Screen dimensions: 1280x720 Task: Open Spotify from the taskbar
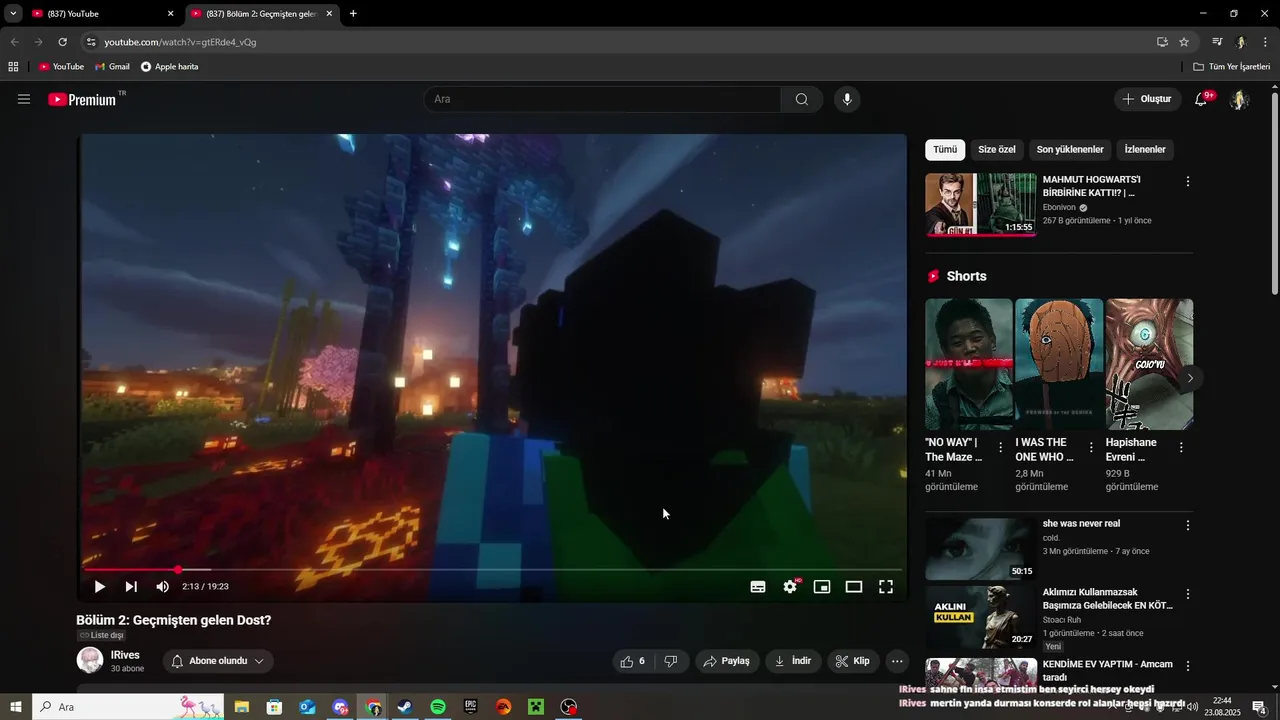coord(438,707)
